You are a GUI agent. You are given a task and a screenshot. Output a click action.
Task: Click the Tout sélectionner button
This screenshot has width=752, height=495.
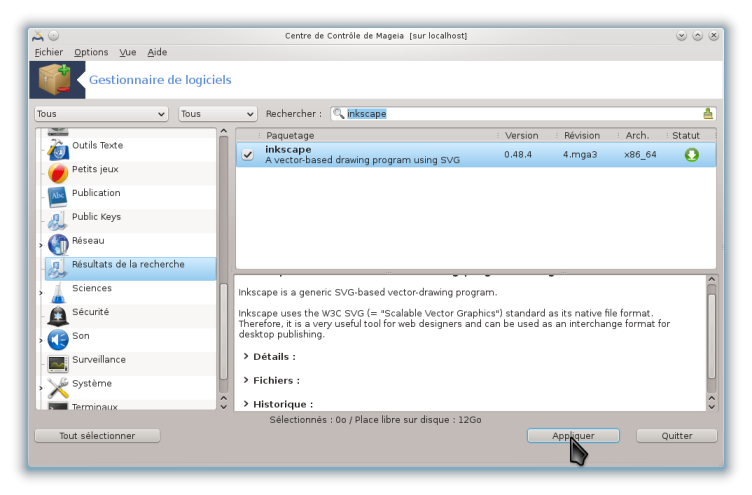pos(97,436)
